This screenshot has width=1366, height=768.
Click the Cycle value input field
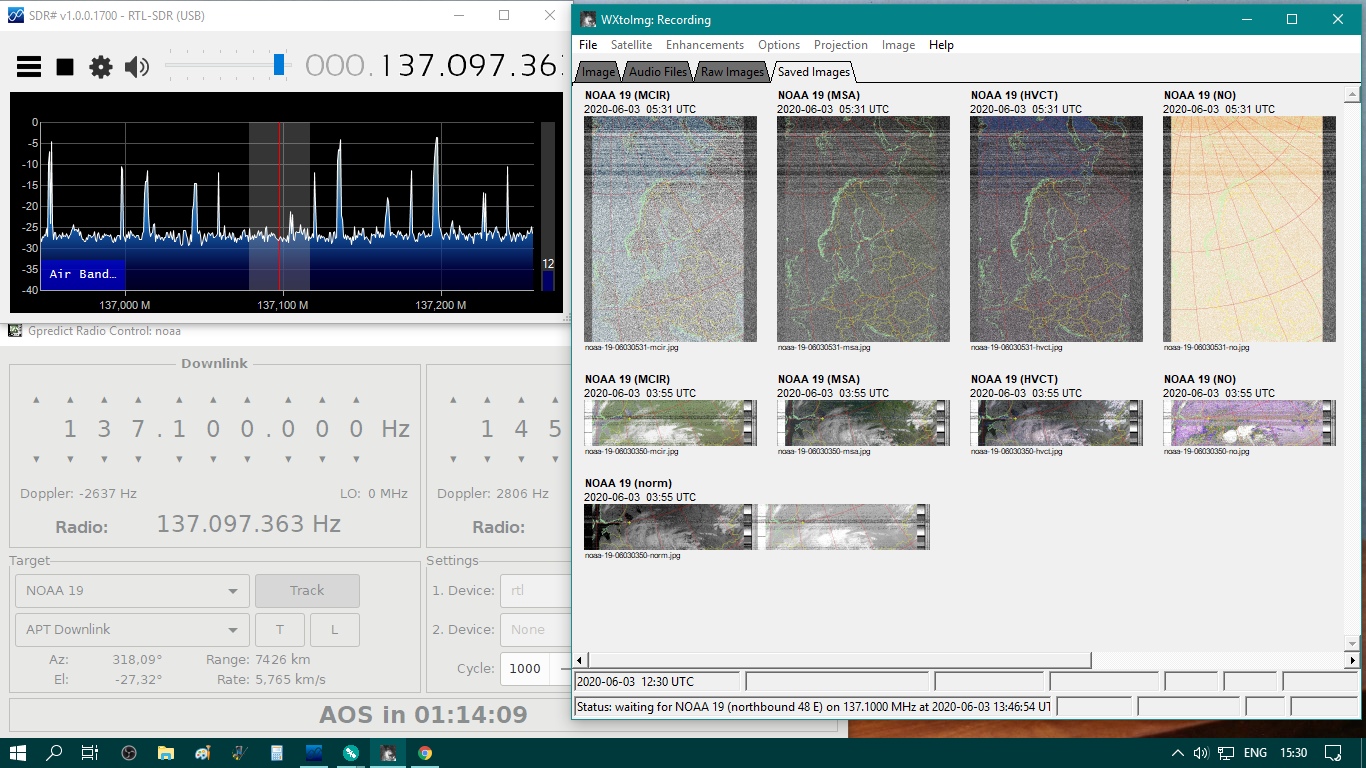[x=525, y=669]
